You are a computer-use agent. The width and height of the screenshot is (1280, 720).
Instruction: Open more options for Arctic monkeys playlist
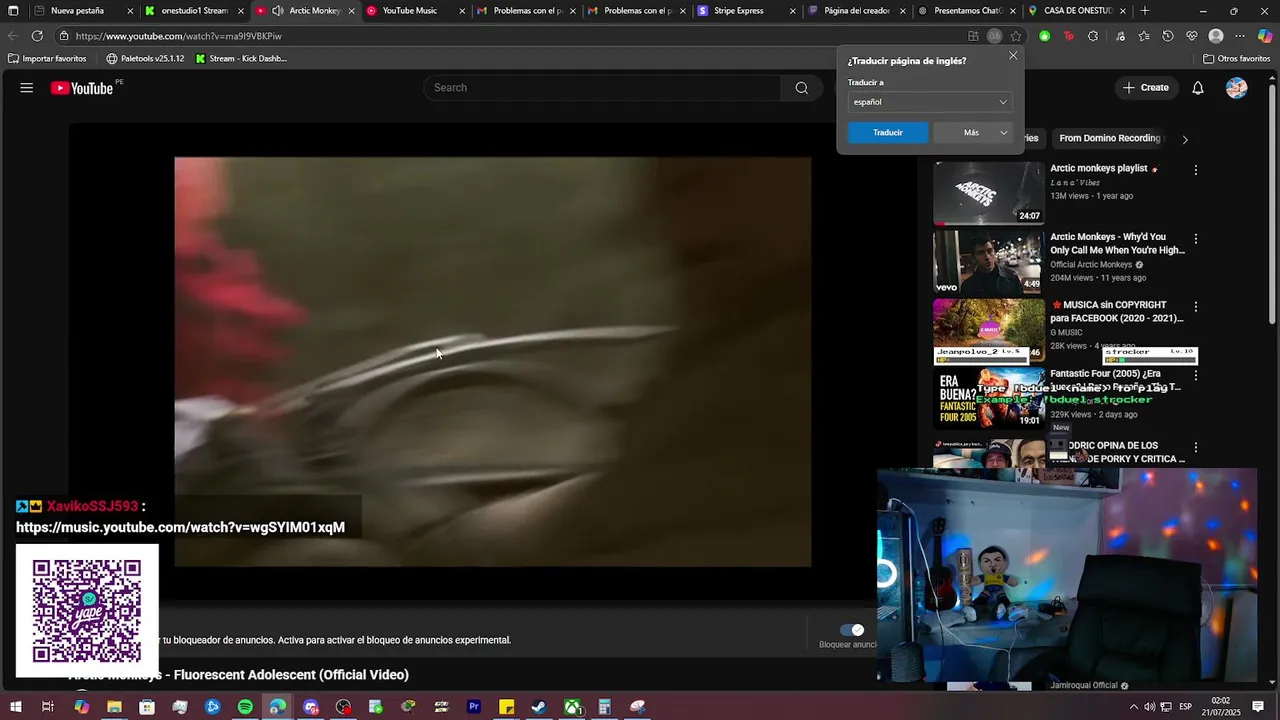(1195, 170)
